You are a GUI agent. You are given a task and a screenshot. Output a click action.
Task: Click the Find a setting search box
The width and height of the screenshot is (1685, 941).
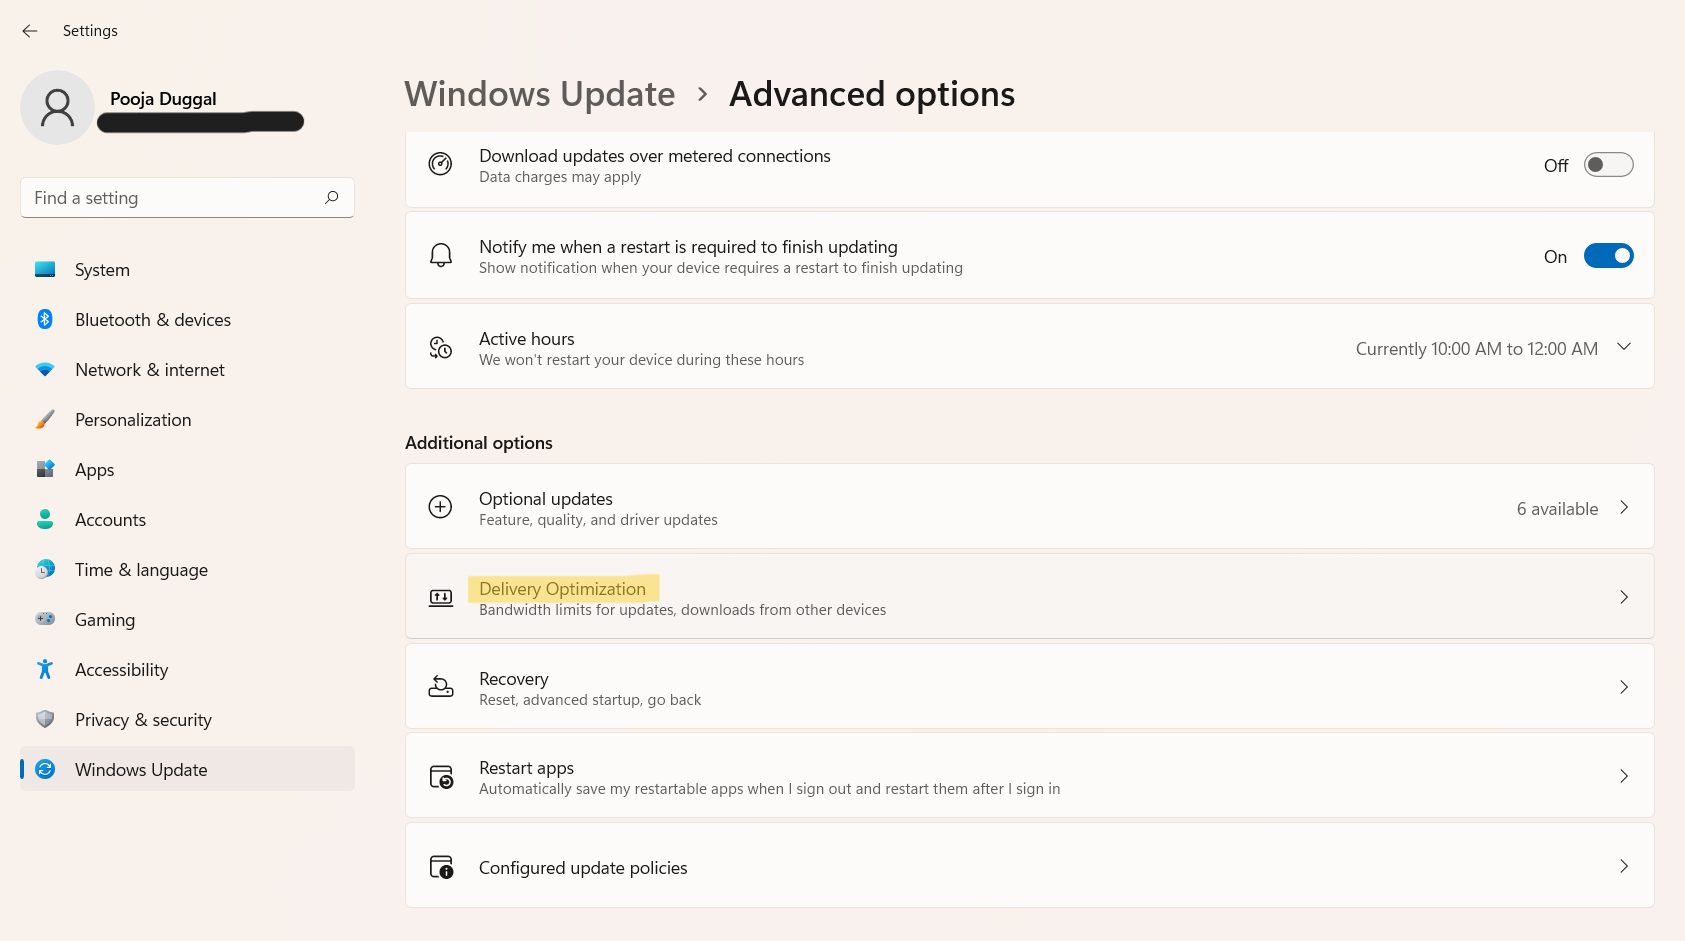[175, 198]
